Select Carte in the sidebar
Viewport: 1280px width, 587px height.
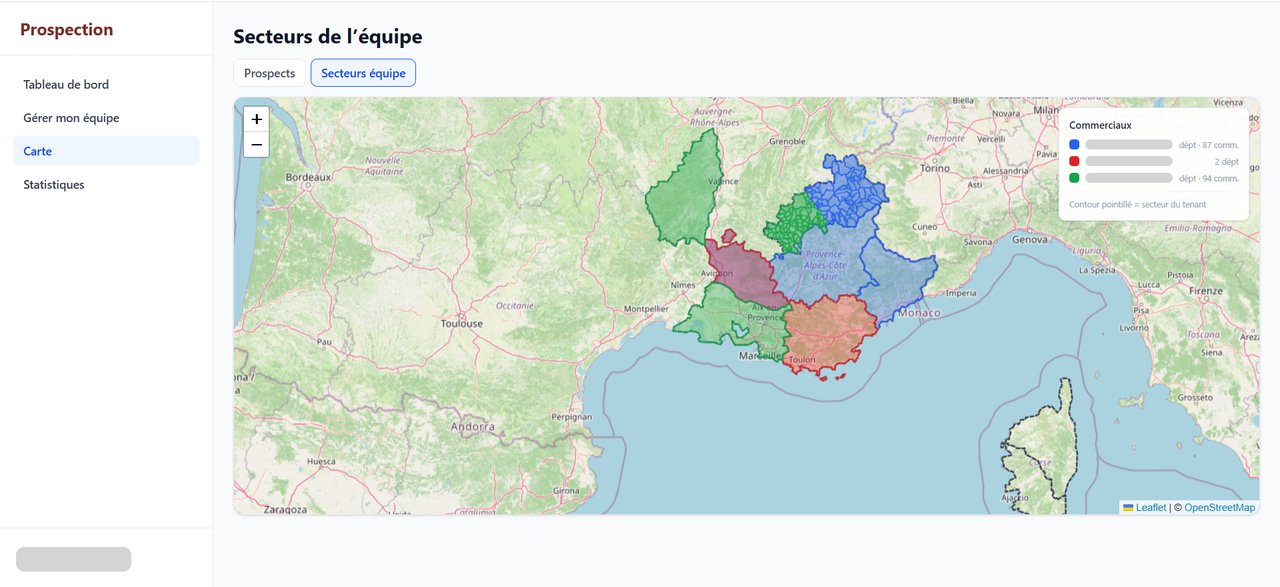point(106,151)
